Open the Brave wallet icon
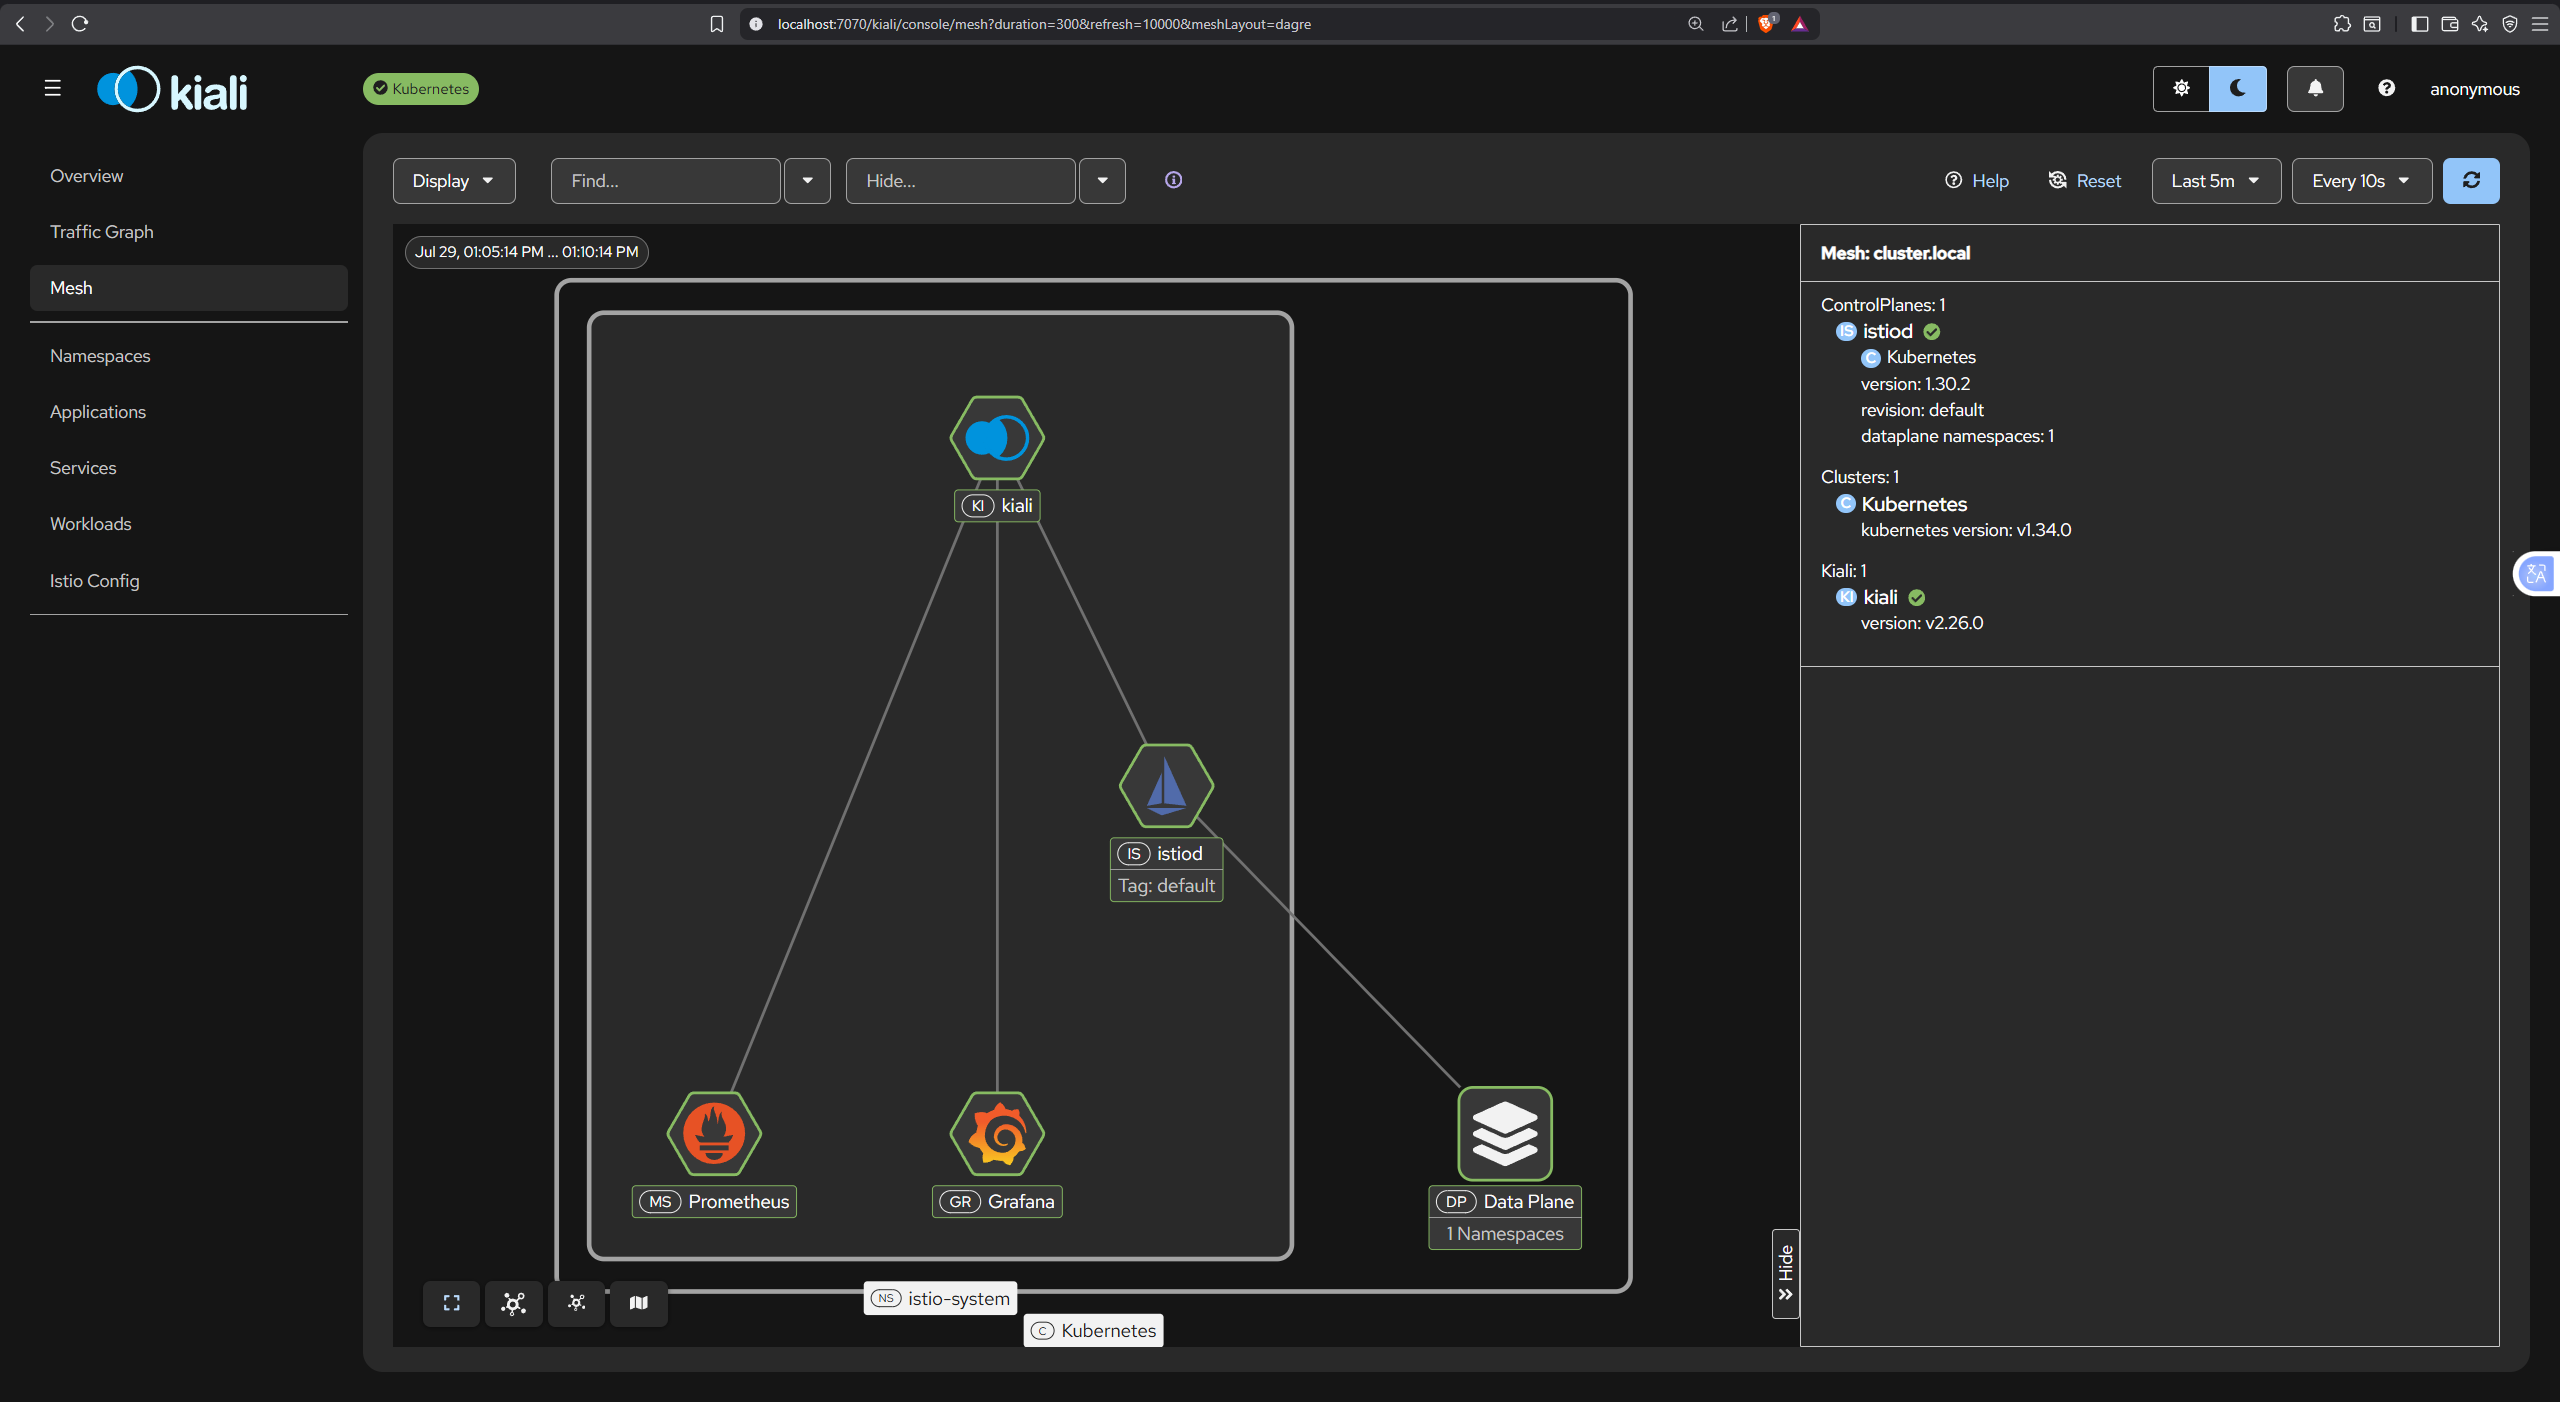The height and width of the screenshot is (1402, 2560). click(x=2450, y=24)
